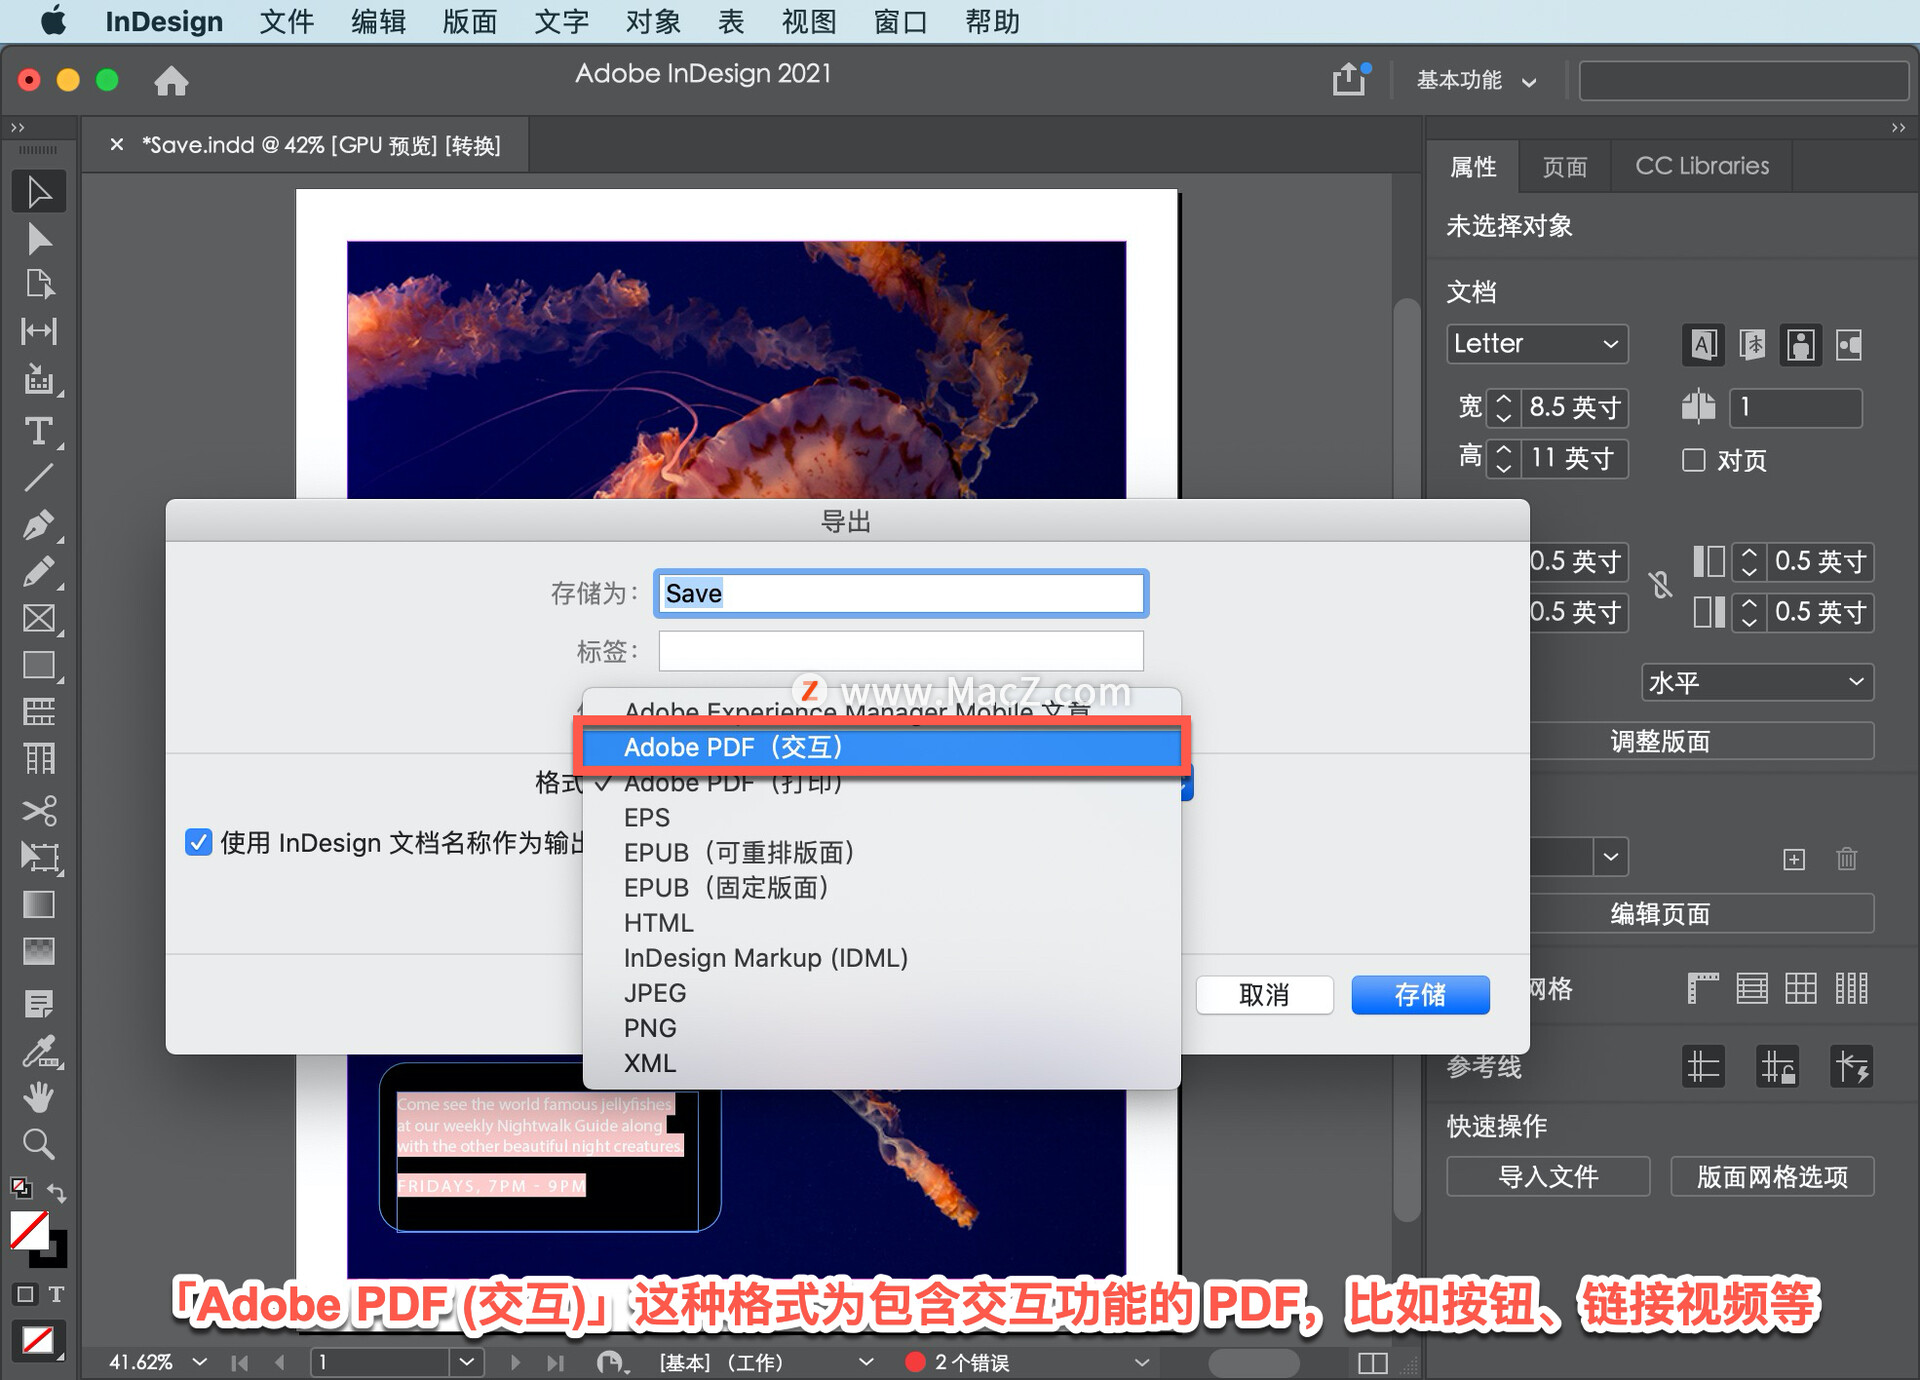Viewport: 1920px width, 1380px height.
Task: Select the Zoom tool
Action: pos(39,1143)
